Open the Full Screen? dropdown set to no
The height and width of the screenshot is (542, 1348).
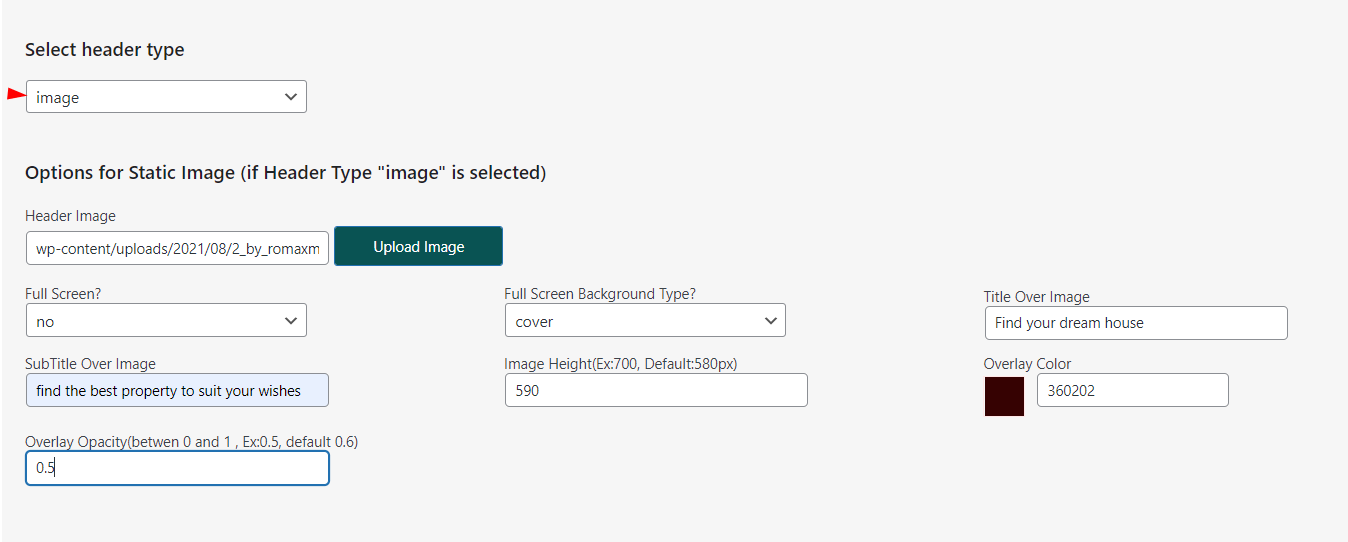pyautogui.click(x=166, y=321)
